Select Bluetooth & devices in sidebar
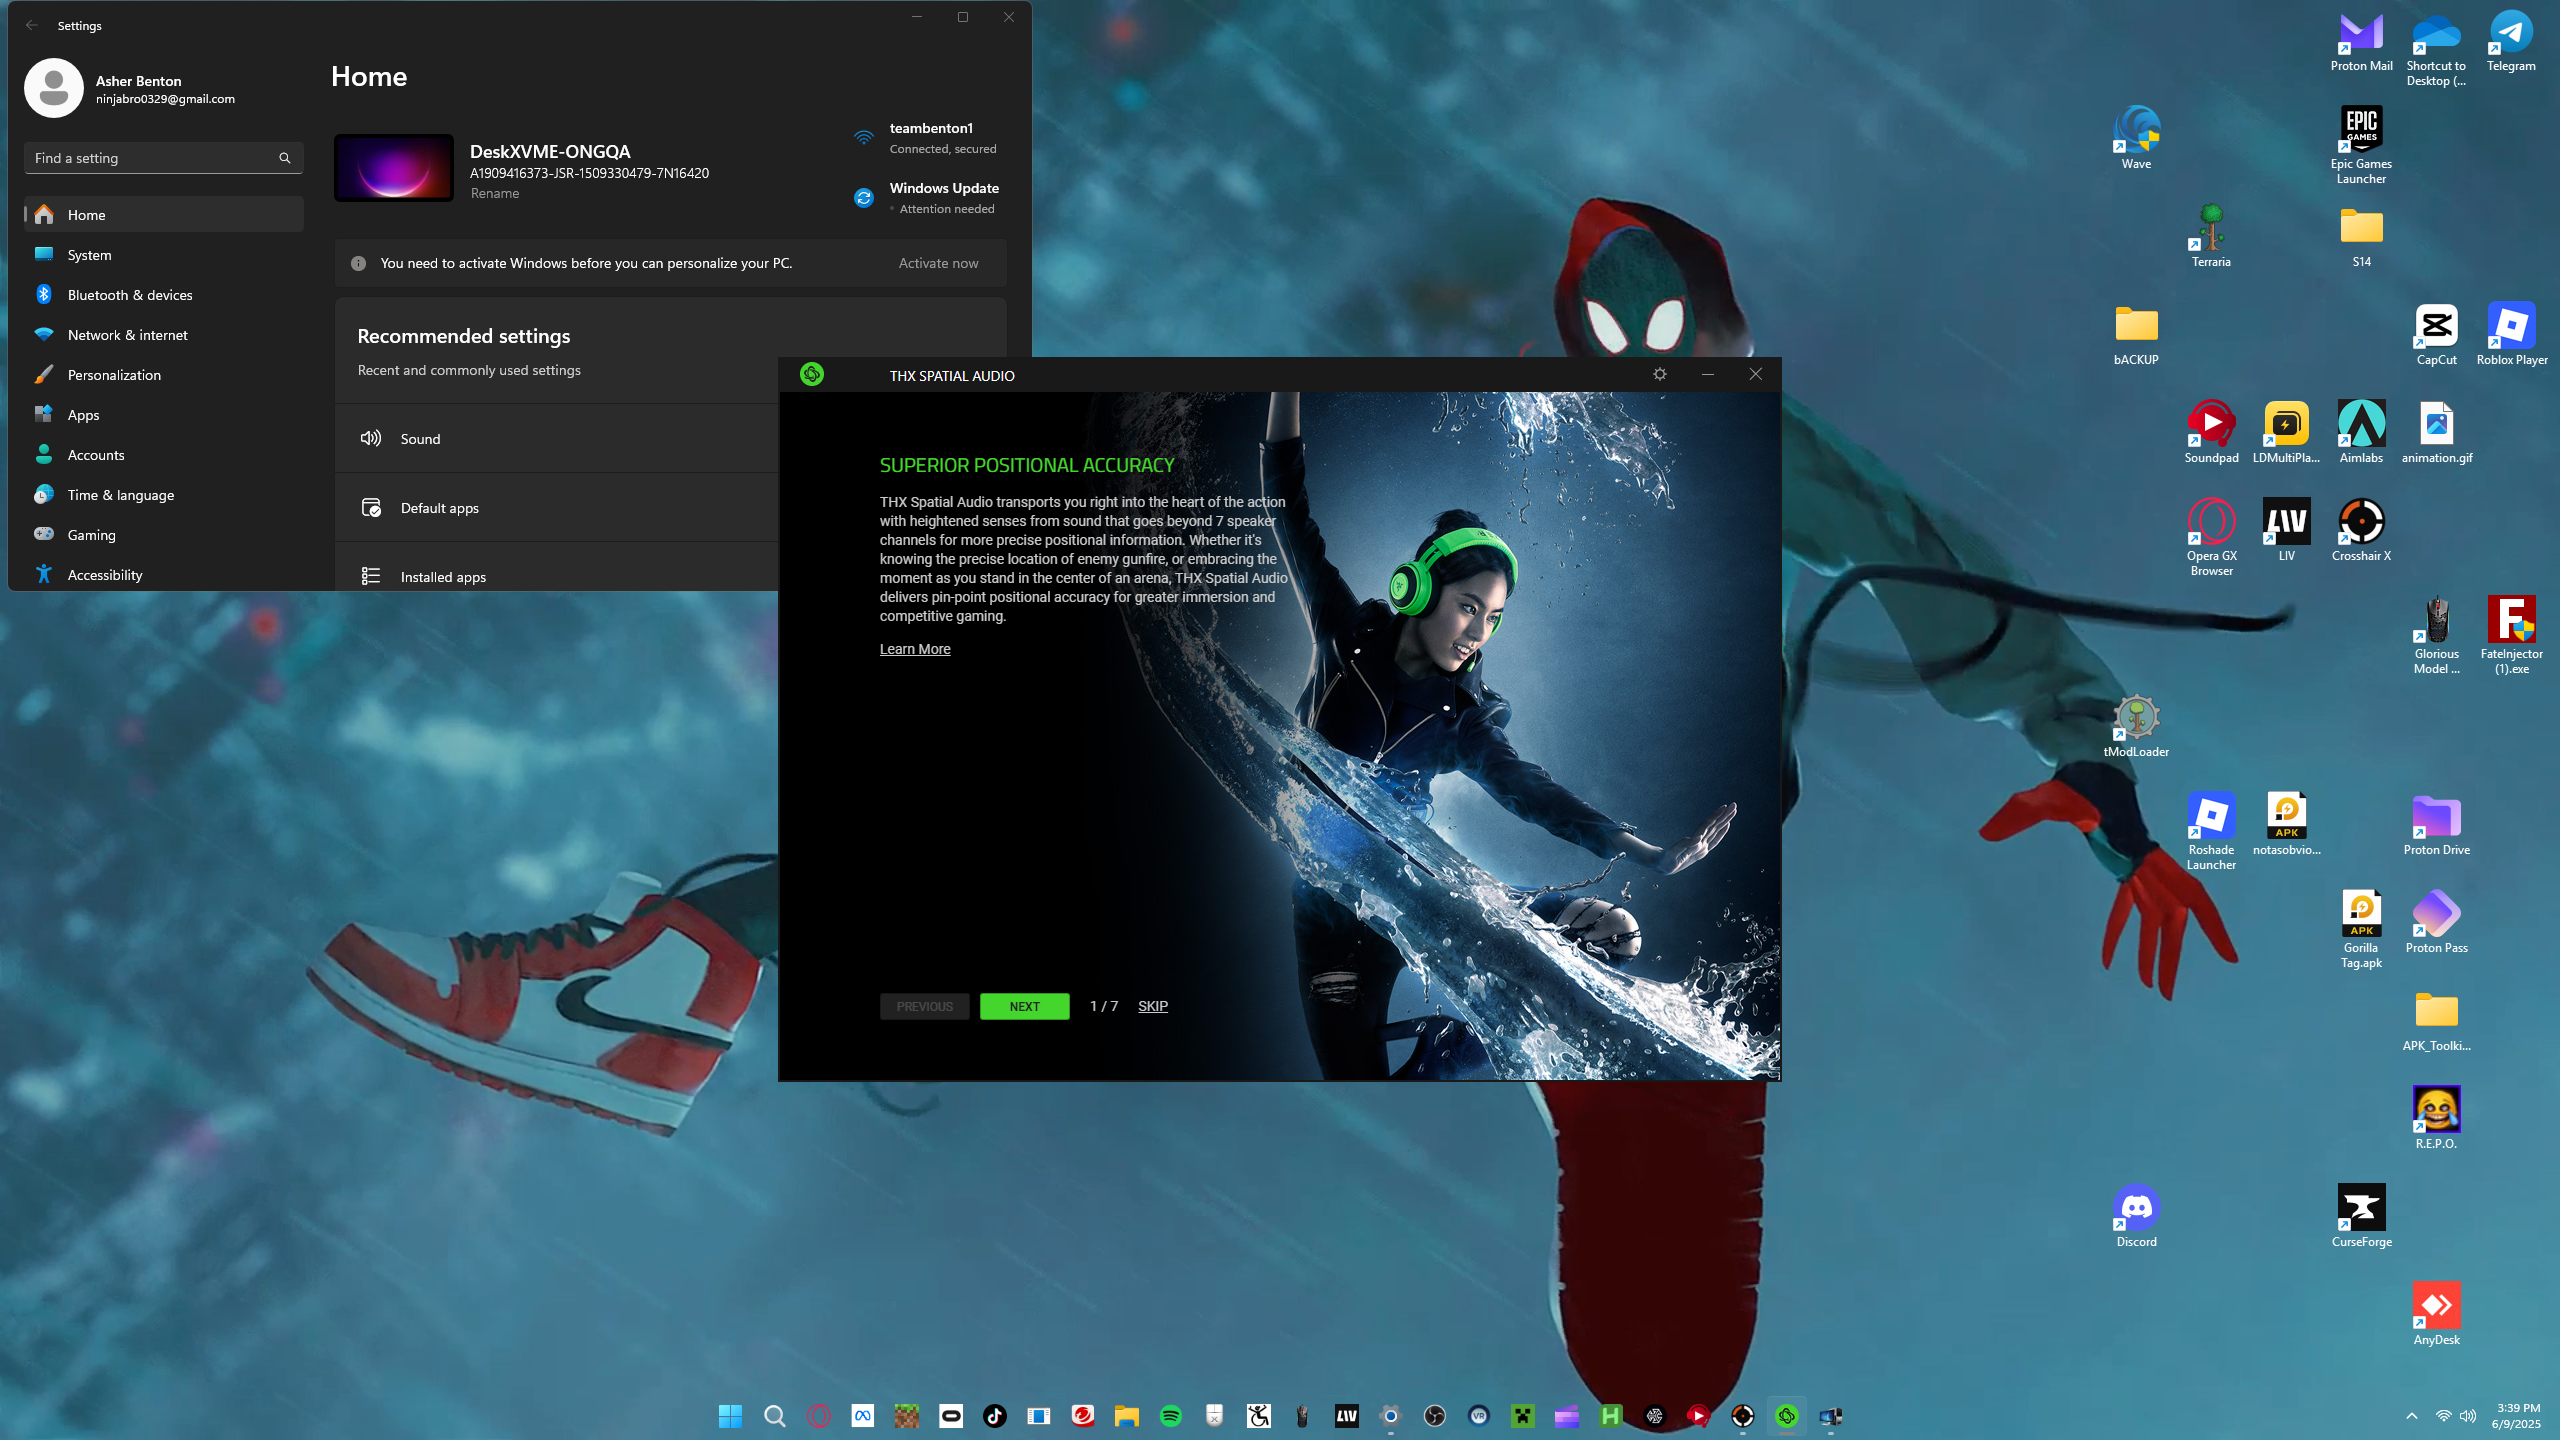Viewport: 2560px width, 1440px height. point(130,295)
